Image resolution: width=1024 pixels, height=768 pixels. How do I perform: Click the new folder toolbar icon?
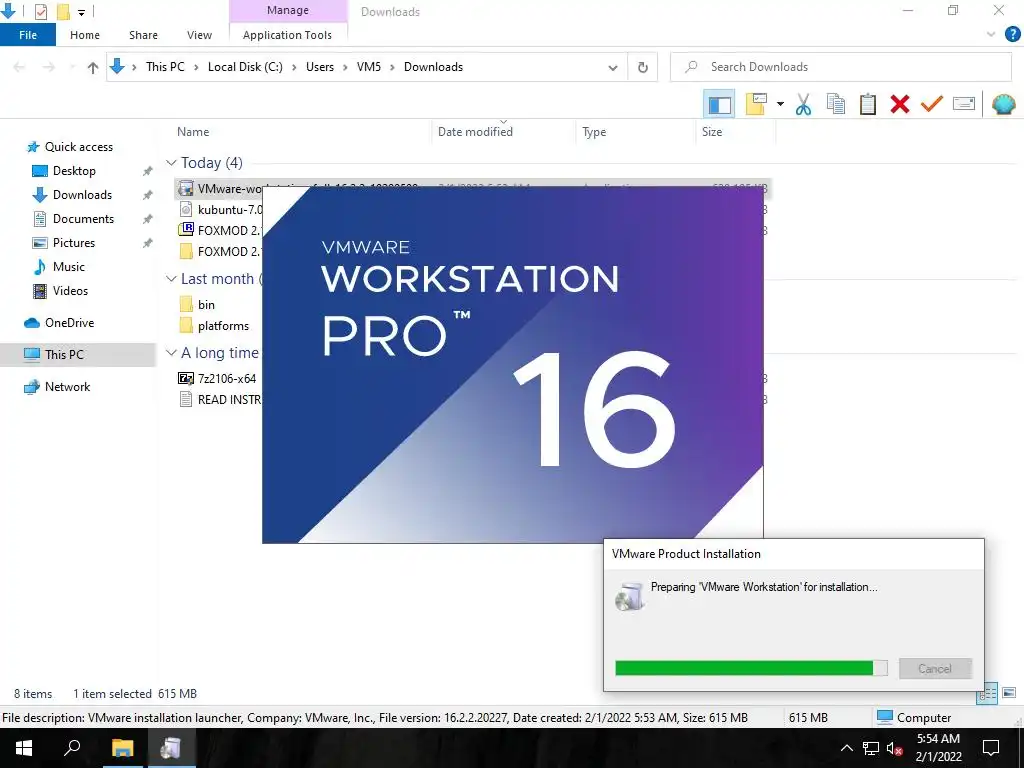(756, 104)
